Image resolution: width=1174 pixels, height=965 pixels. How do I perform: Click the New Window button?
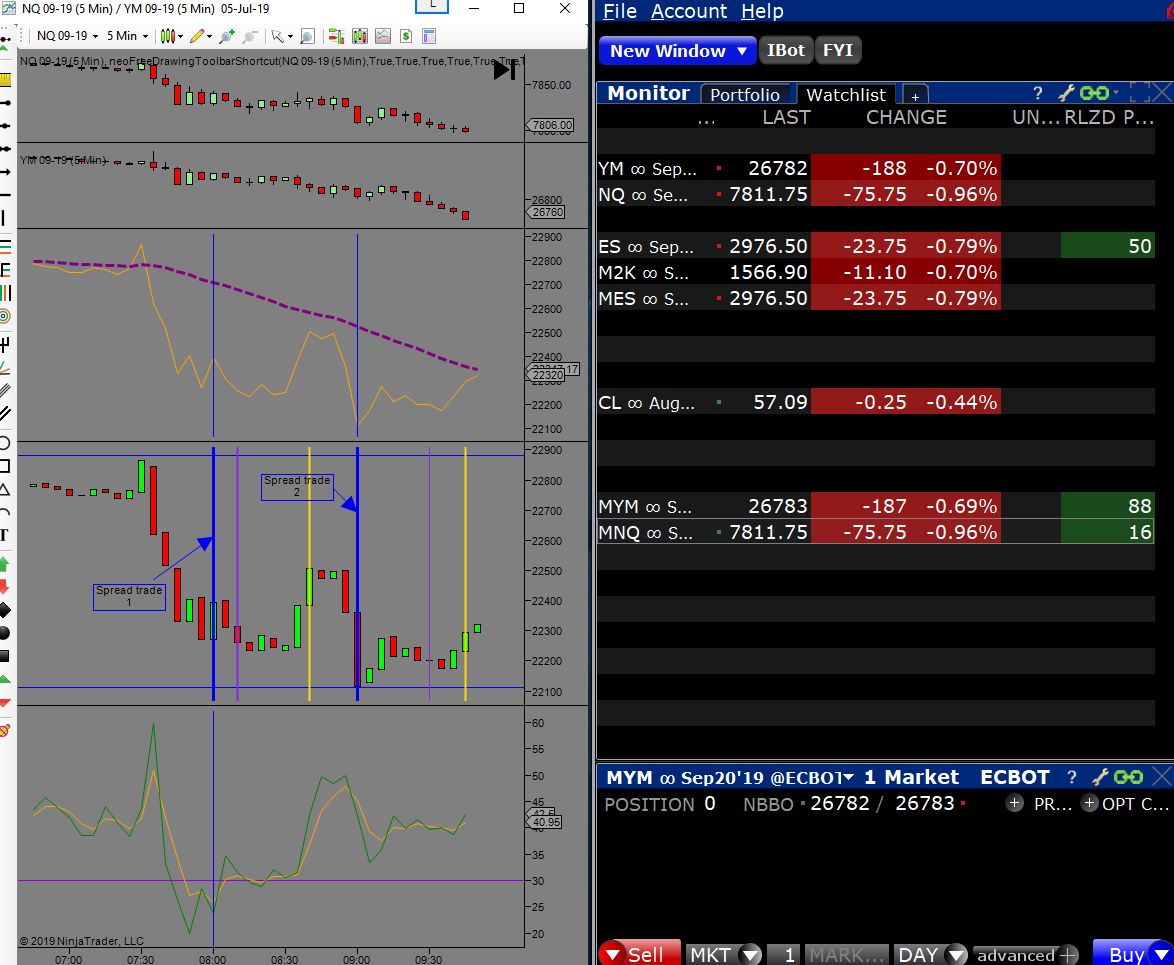678,51
